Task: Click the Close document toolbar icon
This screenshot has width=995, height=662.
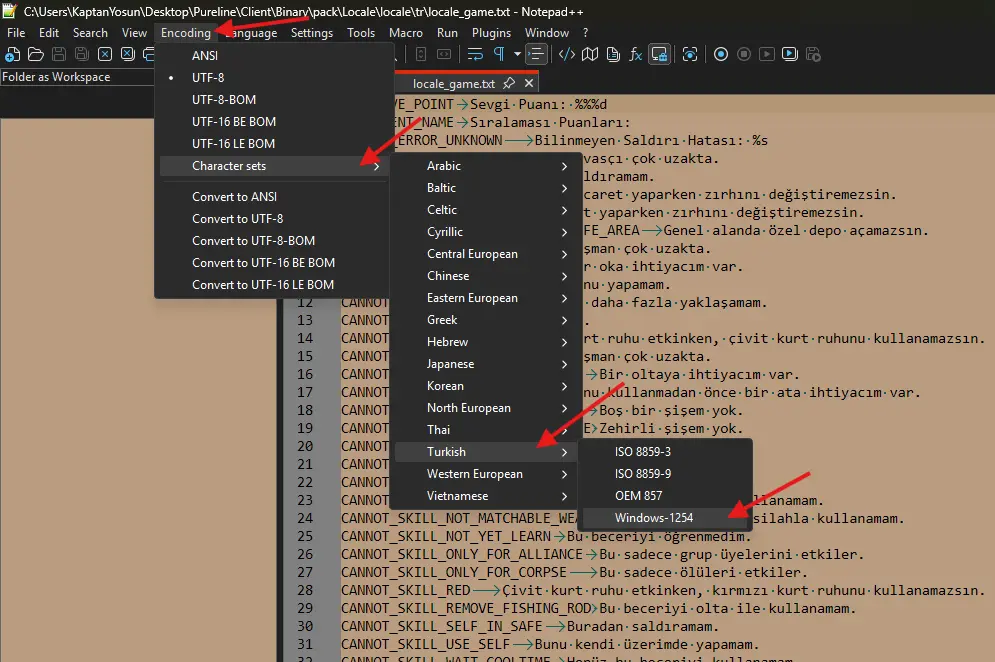Action: (103, 54)
